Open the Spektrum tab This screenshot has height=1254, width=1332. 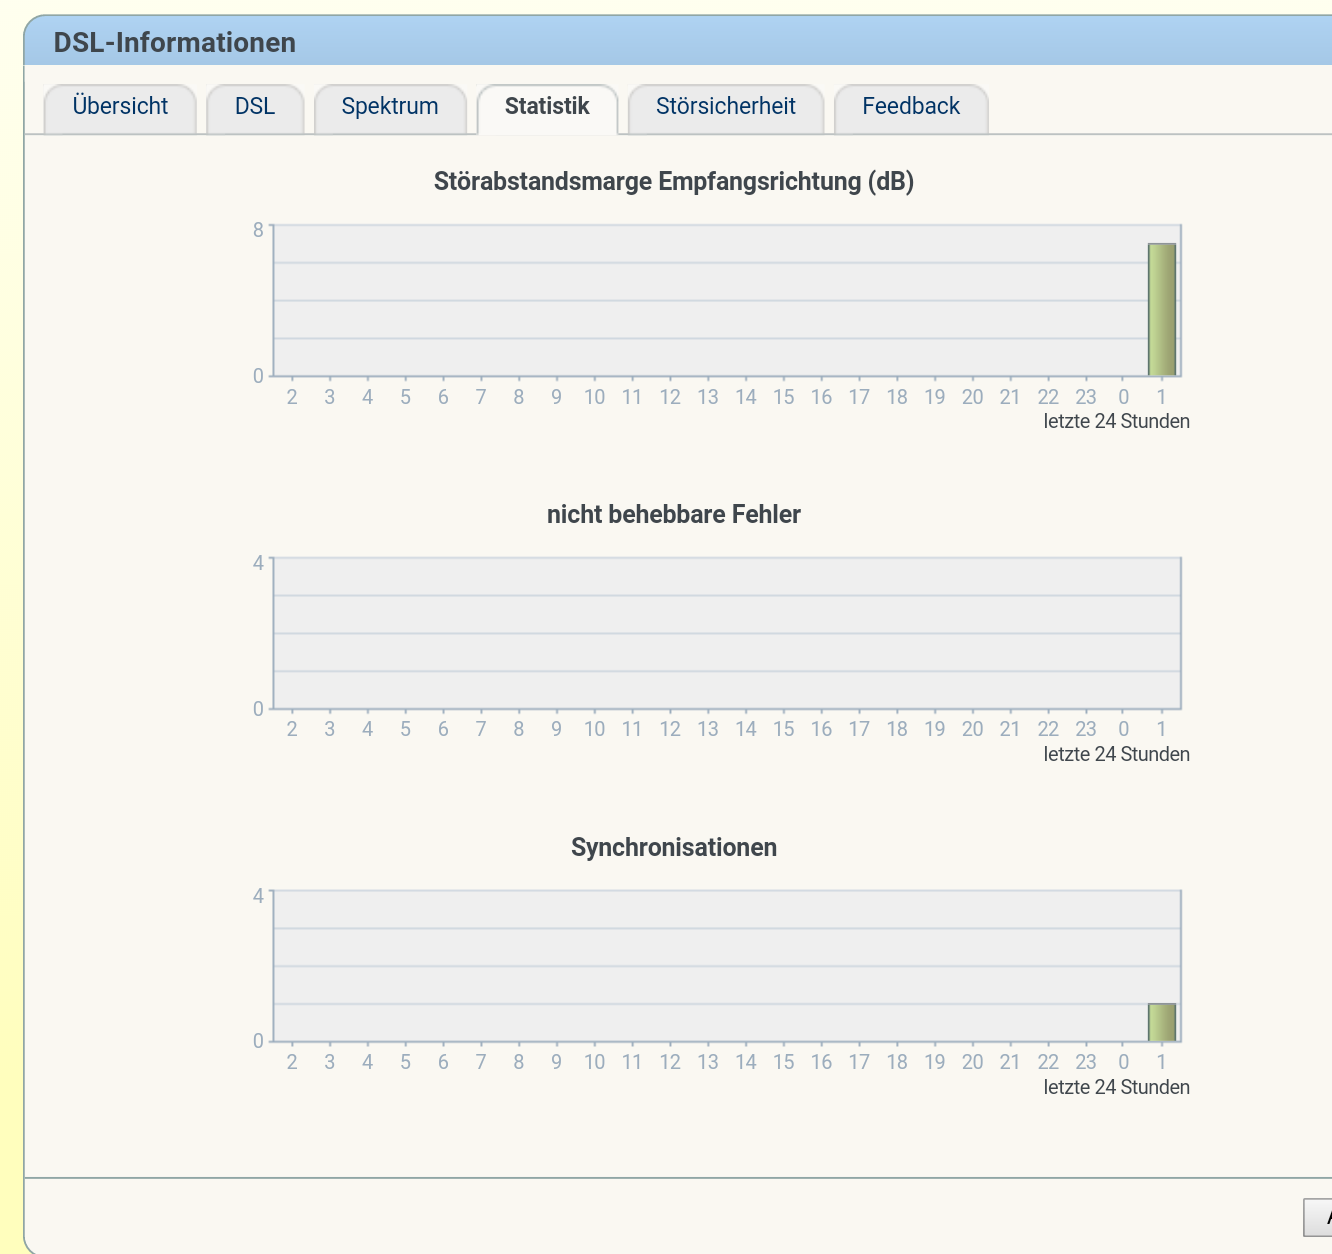click(390, 107)
